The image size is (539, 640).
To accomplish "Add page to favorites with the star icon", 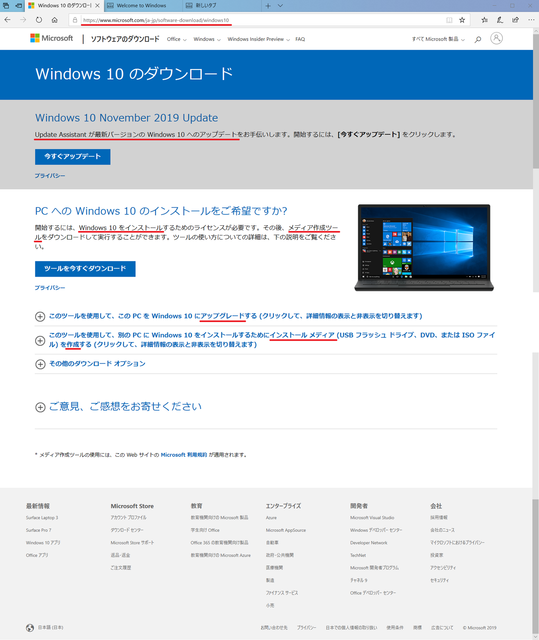I will click(x=462, y=20).
